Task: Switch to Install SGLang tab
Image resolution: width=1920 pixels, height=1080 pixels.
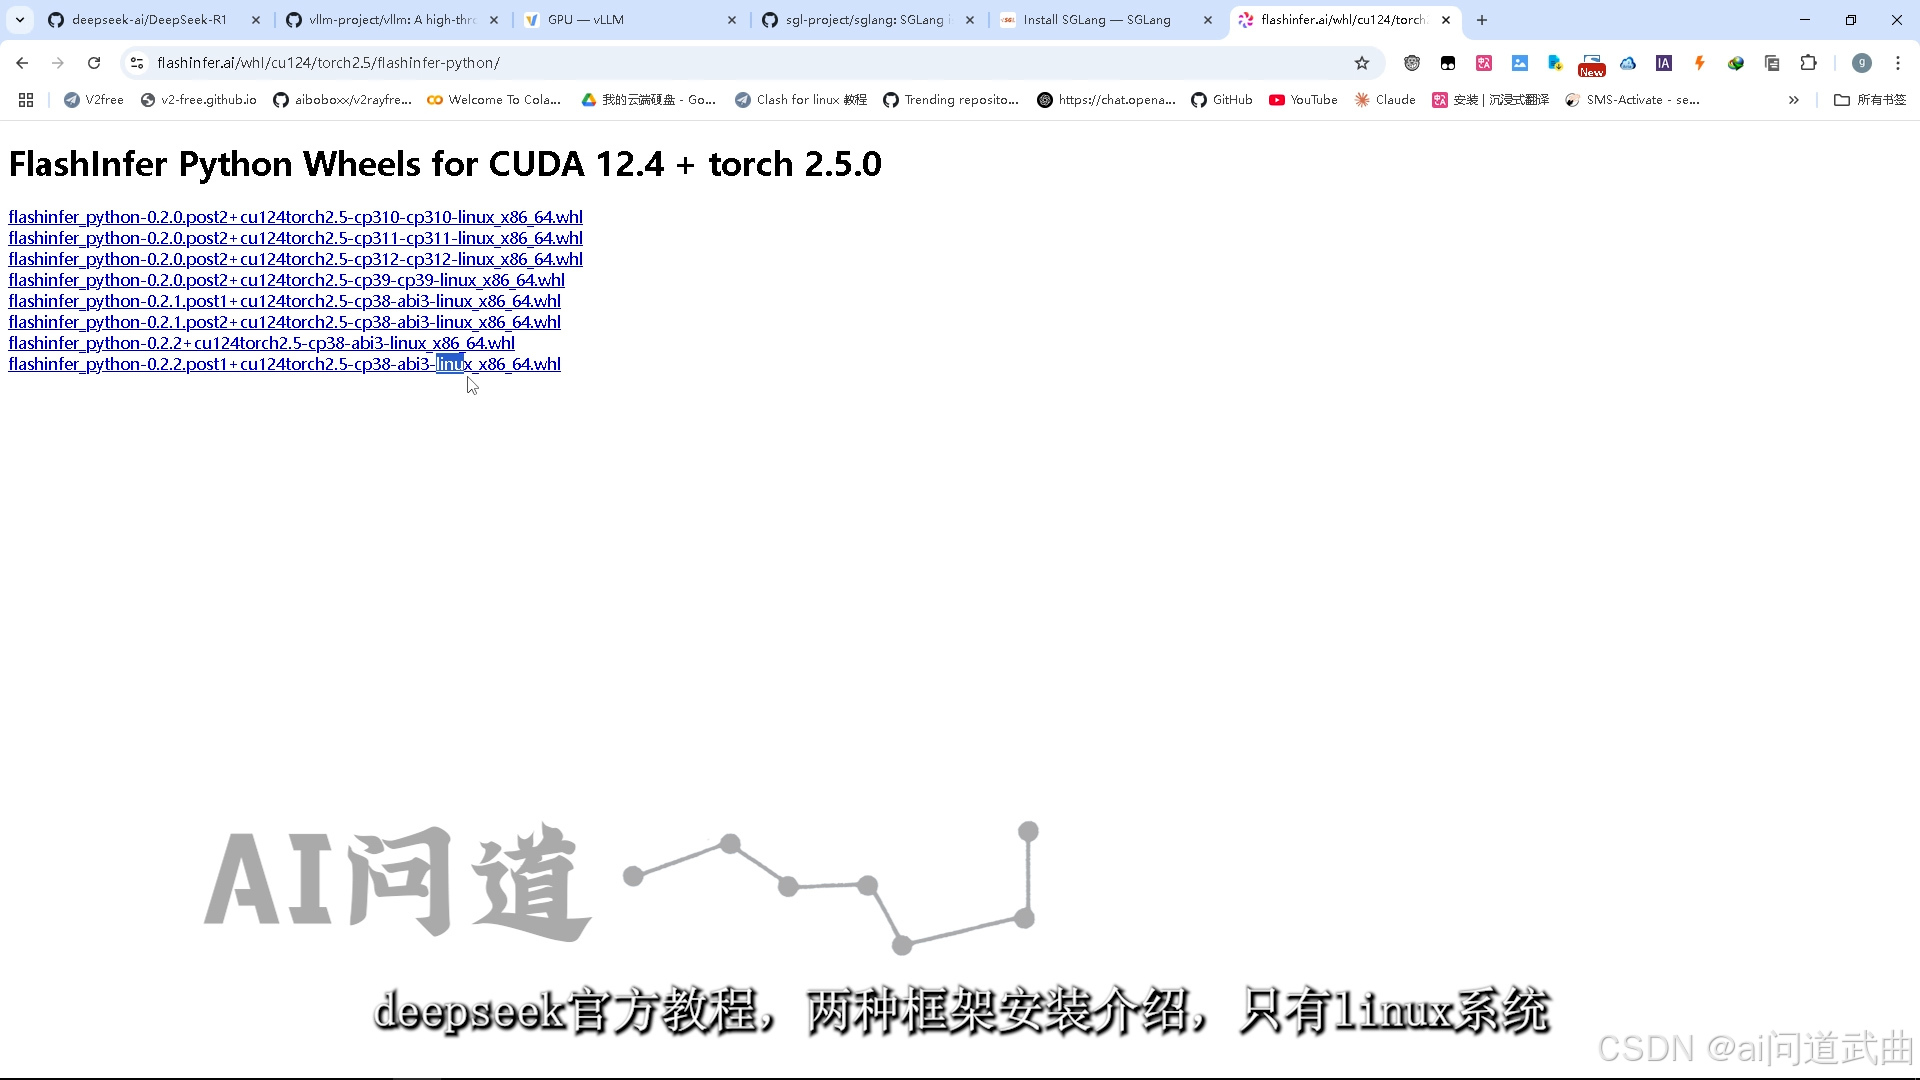Action: [x=1096, y=20]
